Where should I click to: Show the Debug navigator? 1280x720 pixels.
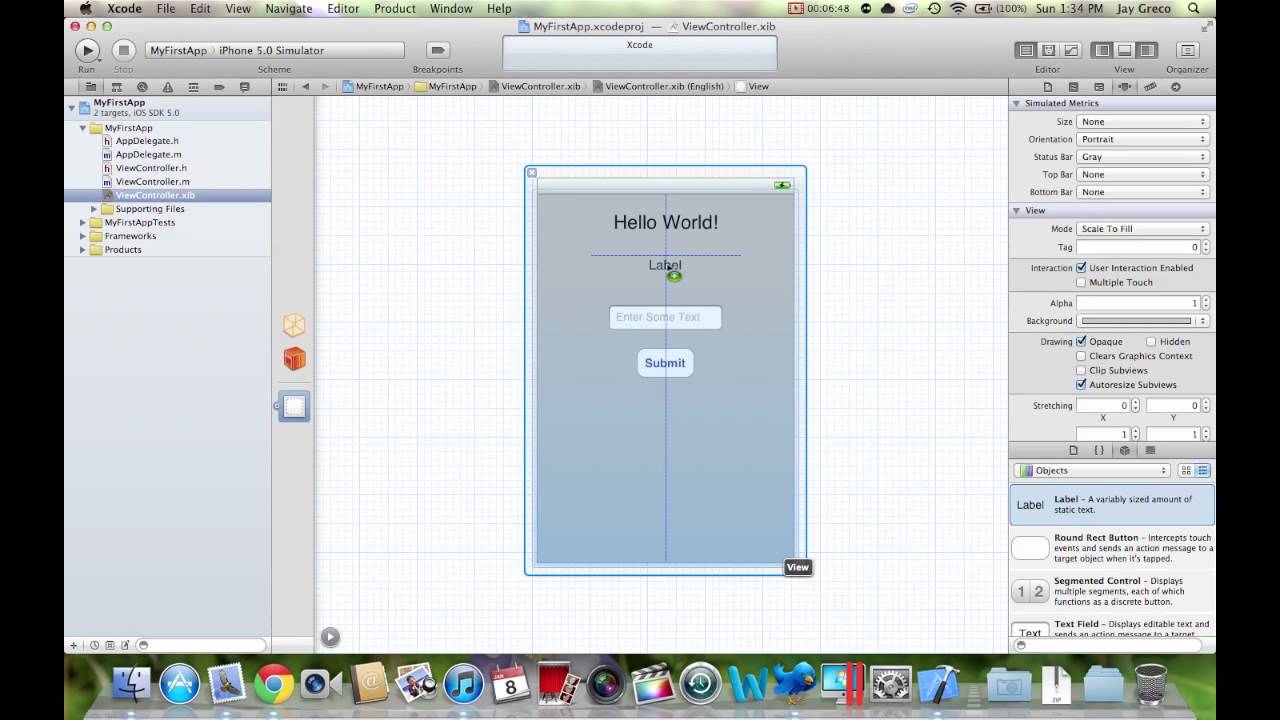point(193,87)
